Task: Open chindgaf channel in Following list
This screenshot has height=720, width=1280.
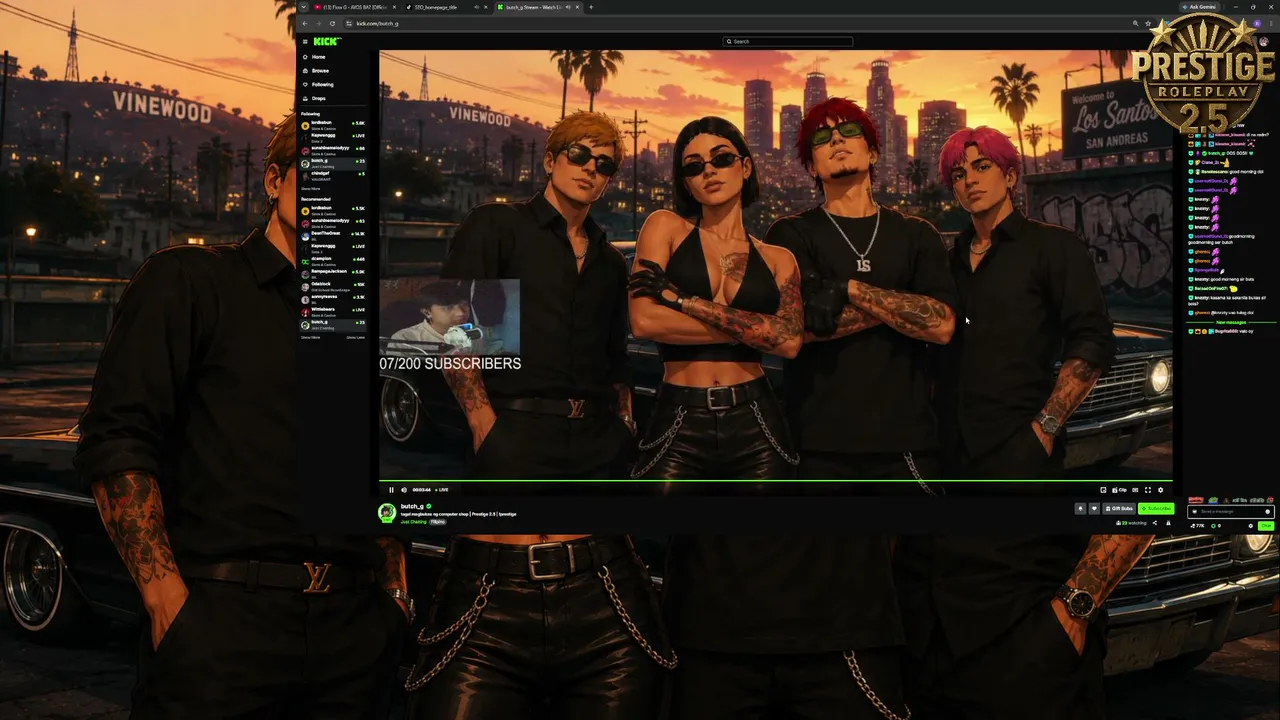Action: (335, 176)
